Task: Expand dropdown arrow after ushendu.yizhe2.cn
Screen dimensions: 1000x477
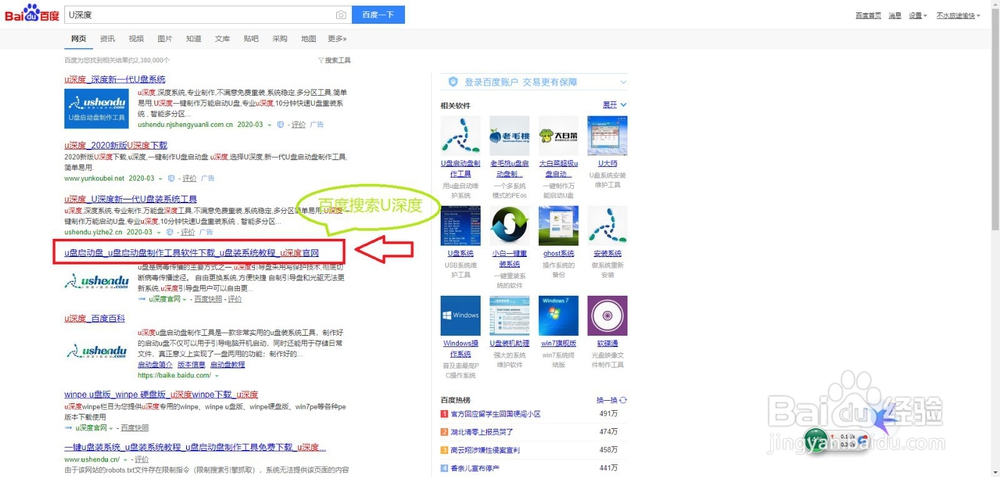Action: pos(159,233)
